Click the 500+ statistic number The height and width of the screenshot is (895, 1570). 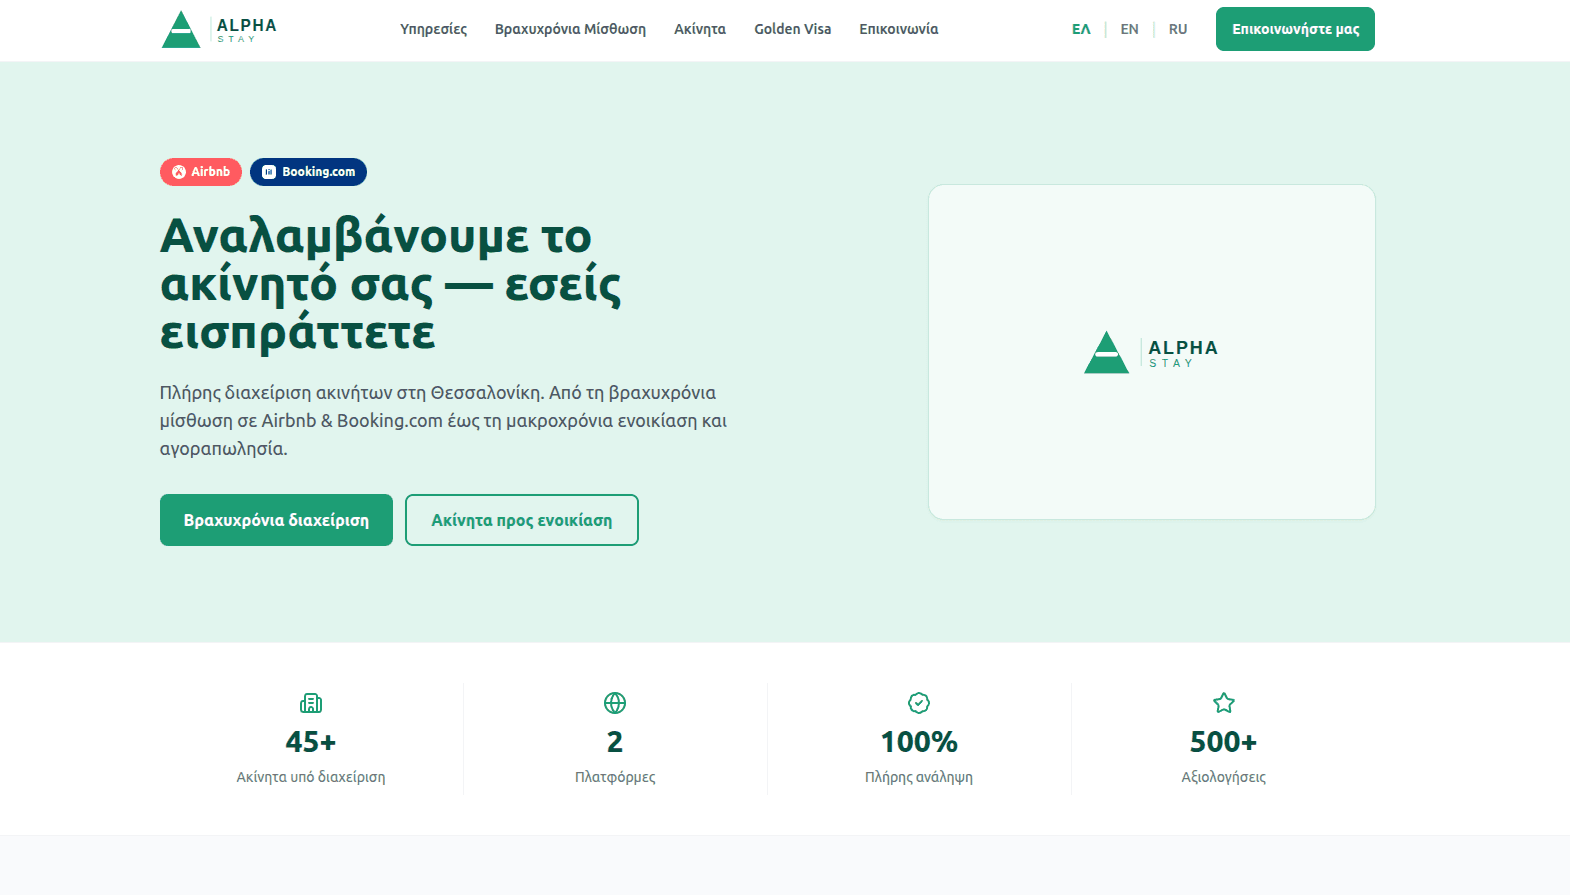(1224, 742)
